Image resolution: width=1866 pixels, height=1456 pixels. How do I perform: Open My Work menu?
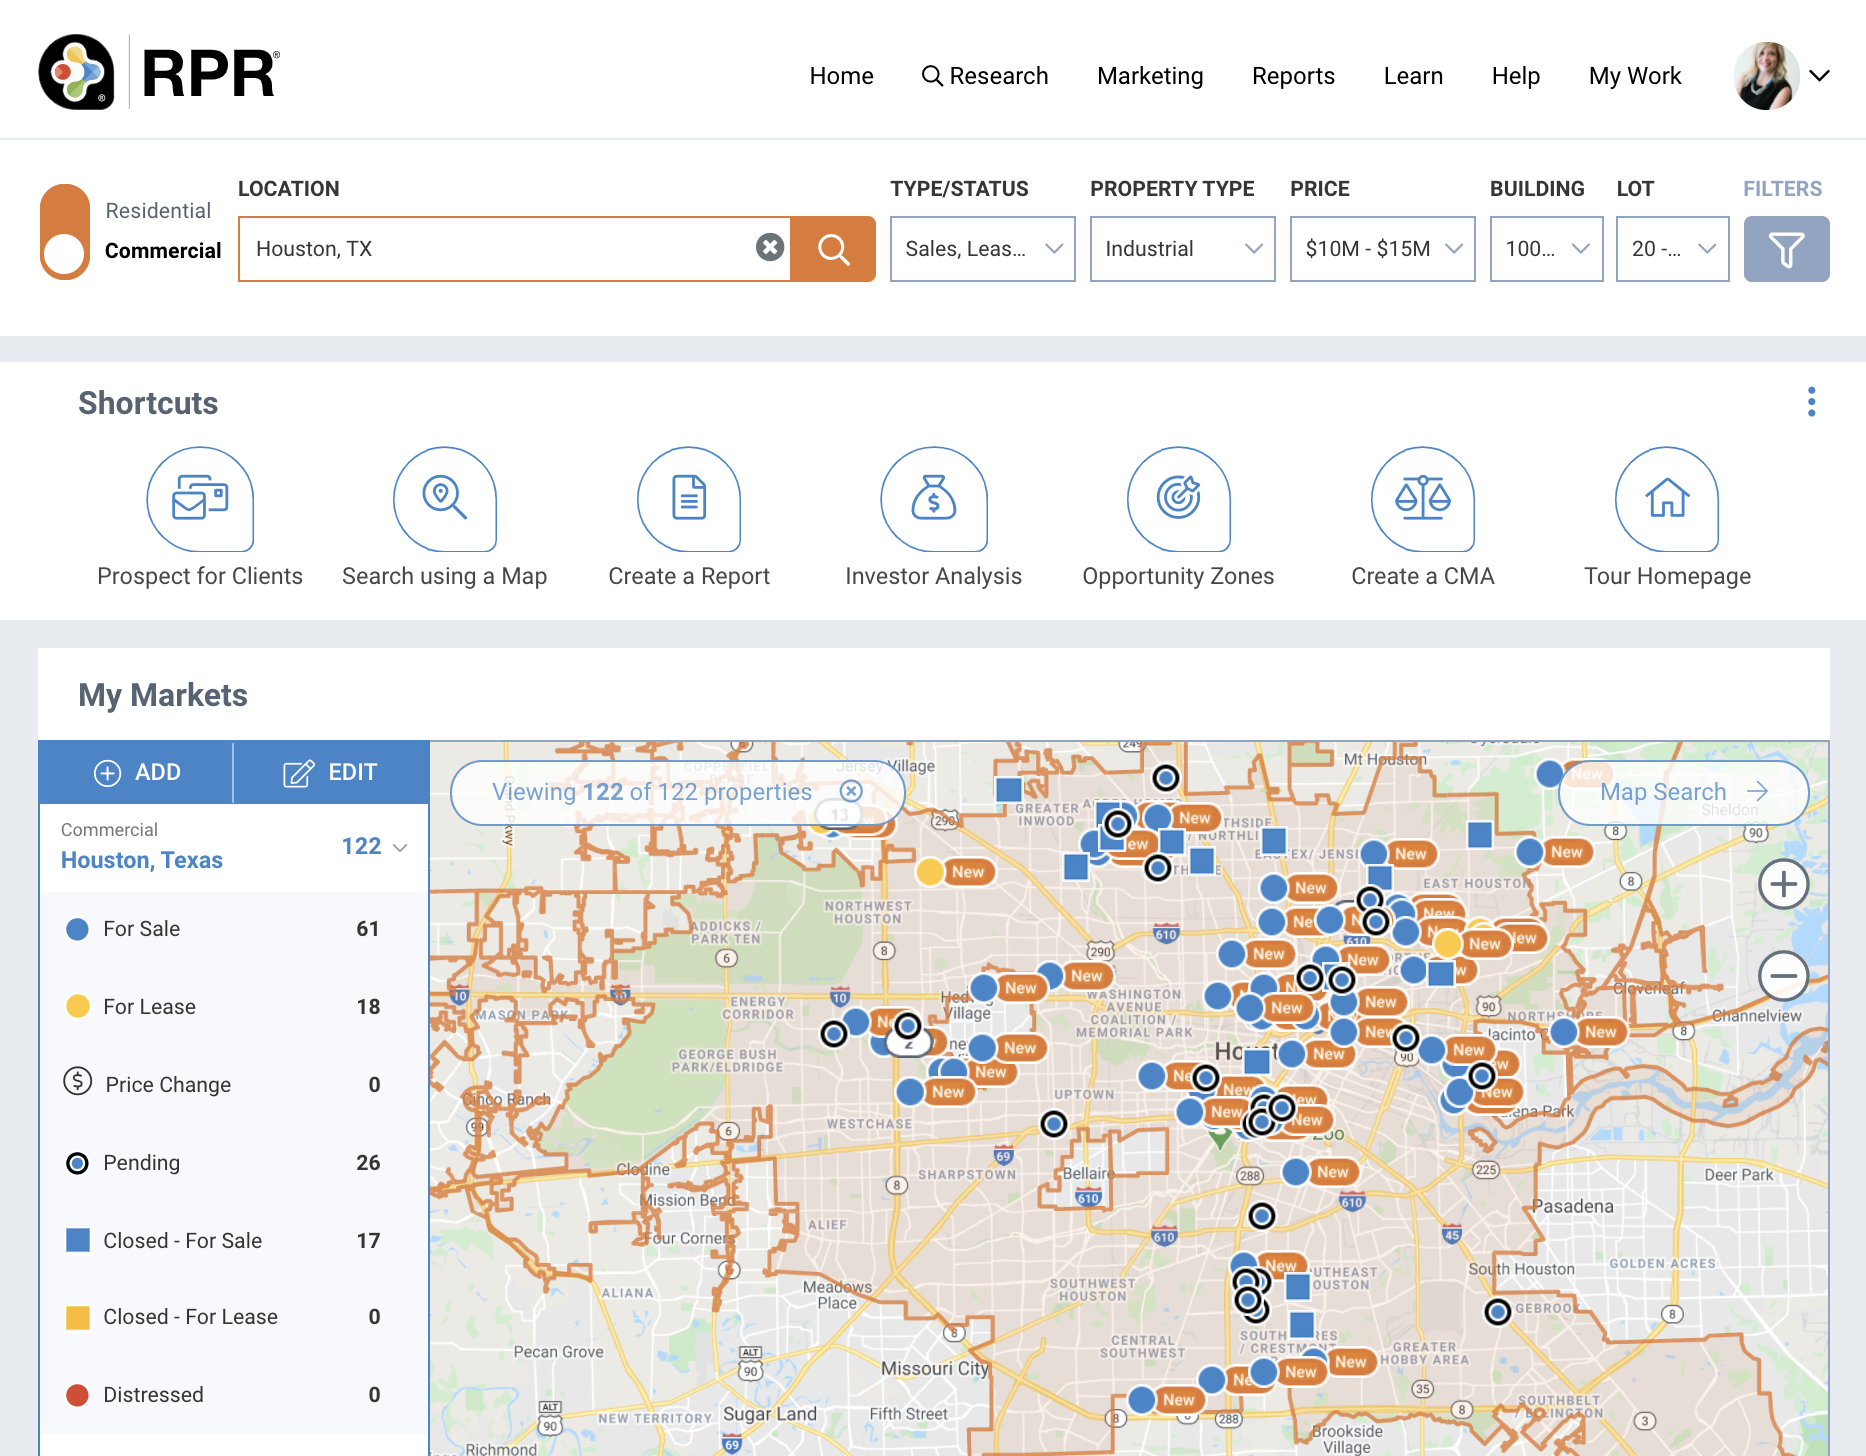click(1635, 76)
